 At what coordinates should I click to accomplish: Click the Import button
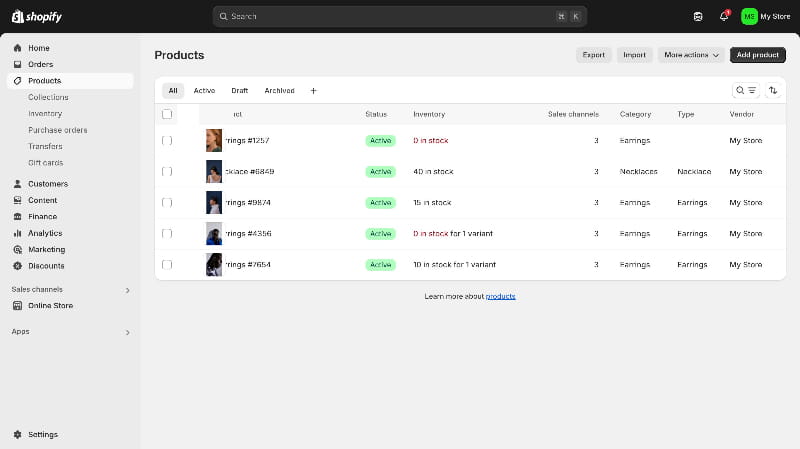(x=634, y=55)
